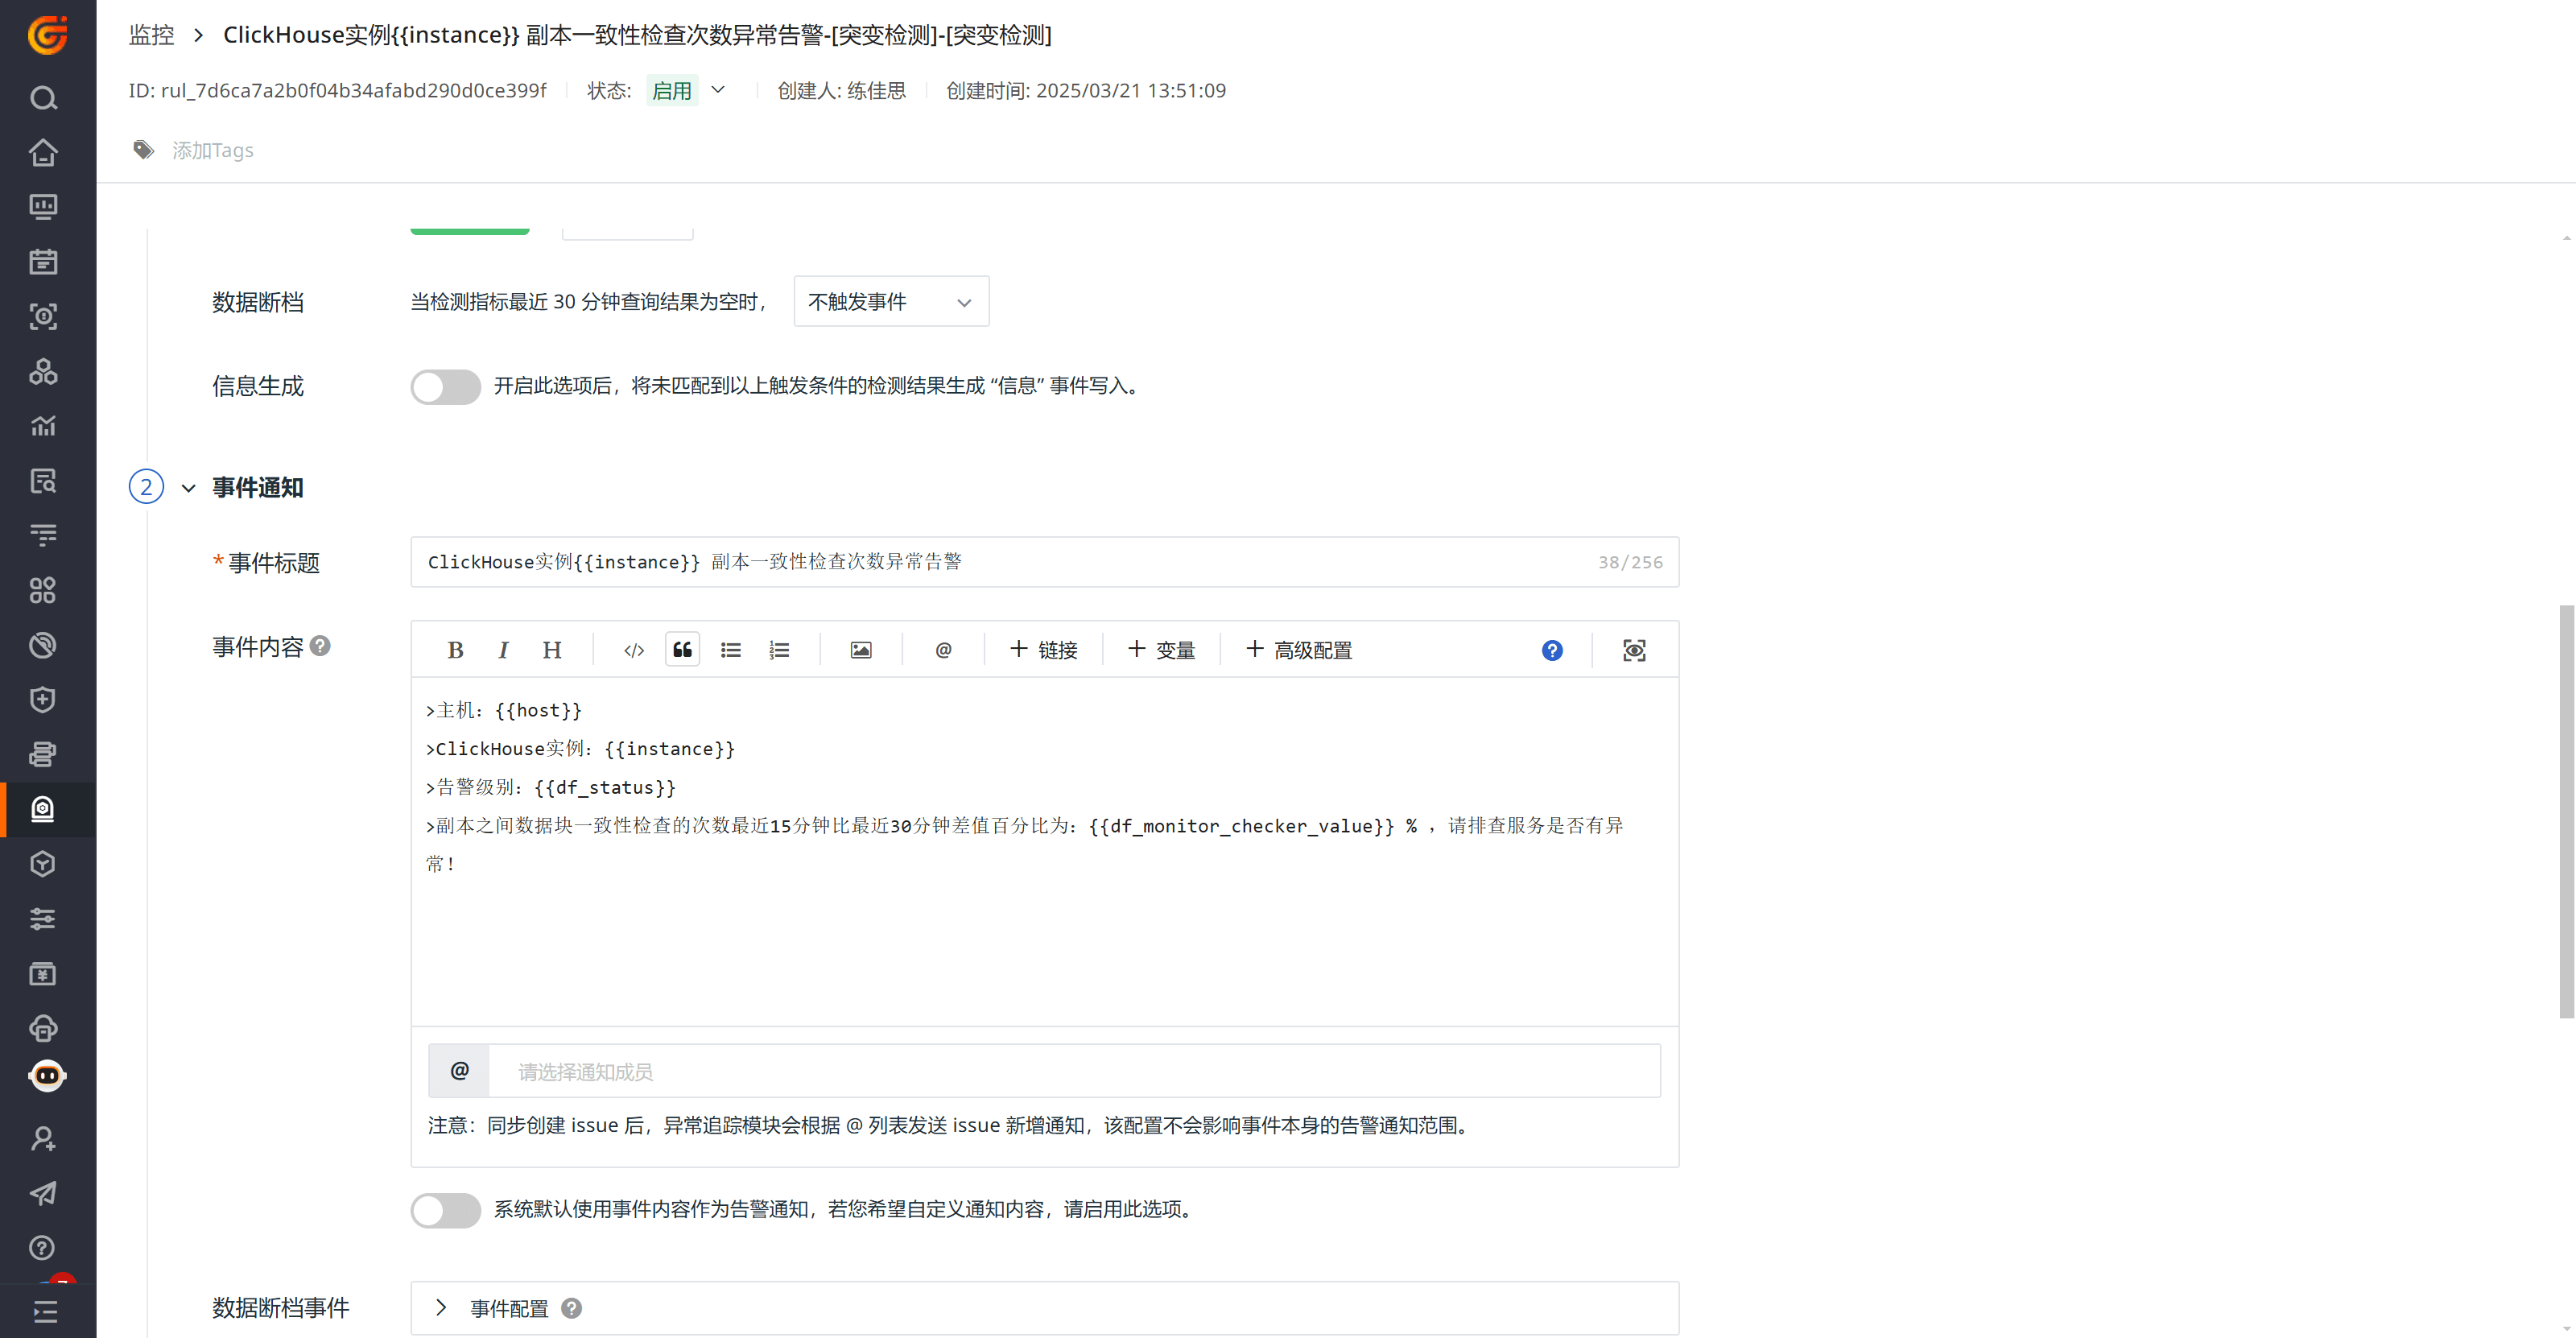Viewport: 2576px width, 1338px height.
Task: Open 不触发事件 dropdown for data gap
Action: pos(891,301)
